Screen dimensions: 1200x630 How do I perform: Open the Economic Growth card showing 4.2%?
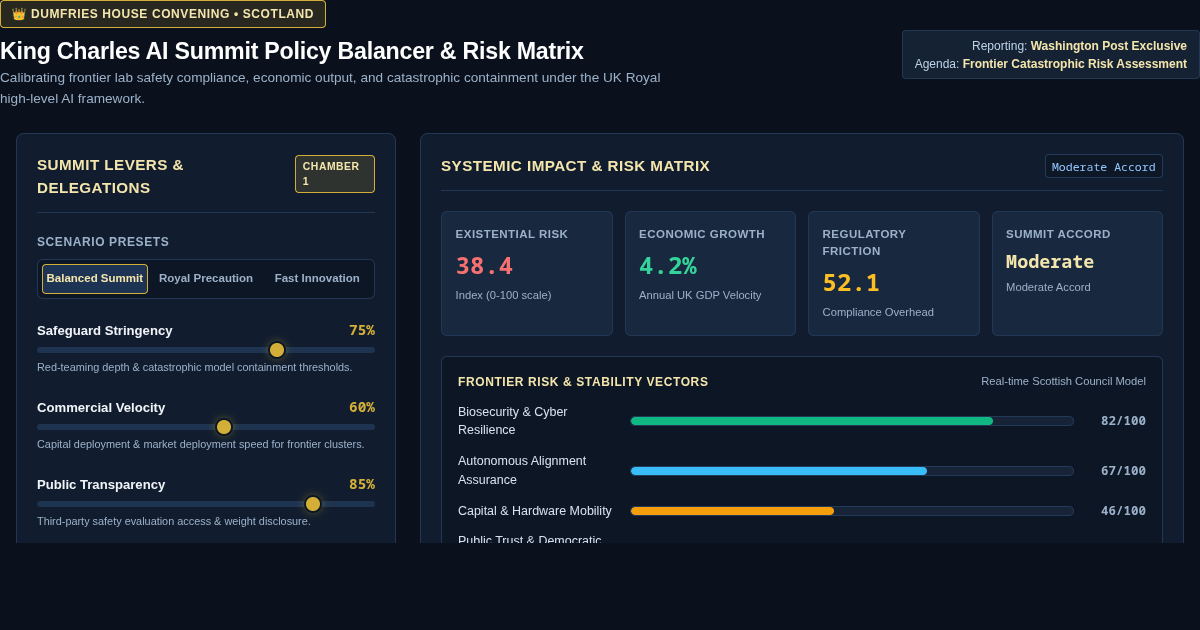coord(710,274)
